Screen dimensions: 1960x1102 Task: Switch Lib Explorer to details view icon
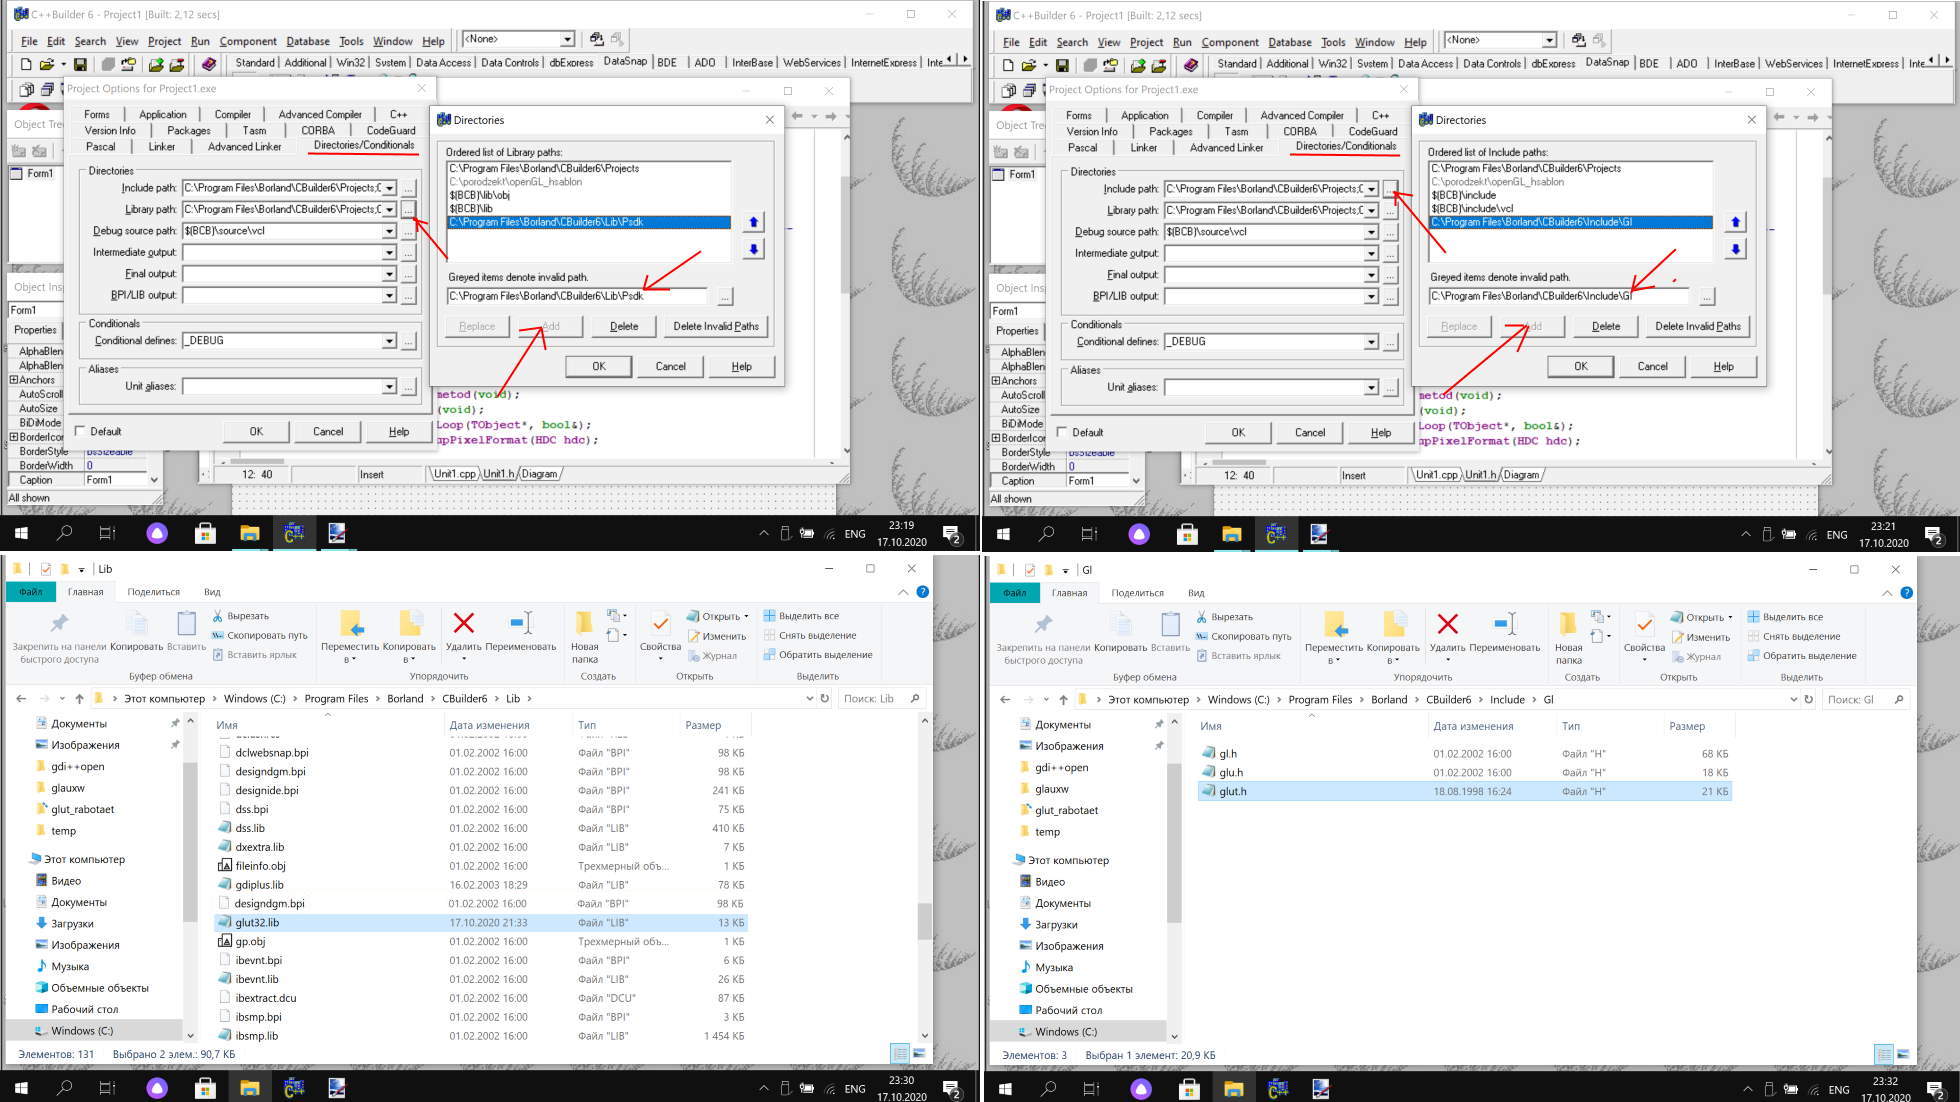(900, 1053)
